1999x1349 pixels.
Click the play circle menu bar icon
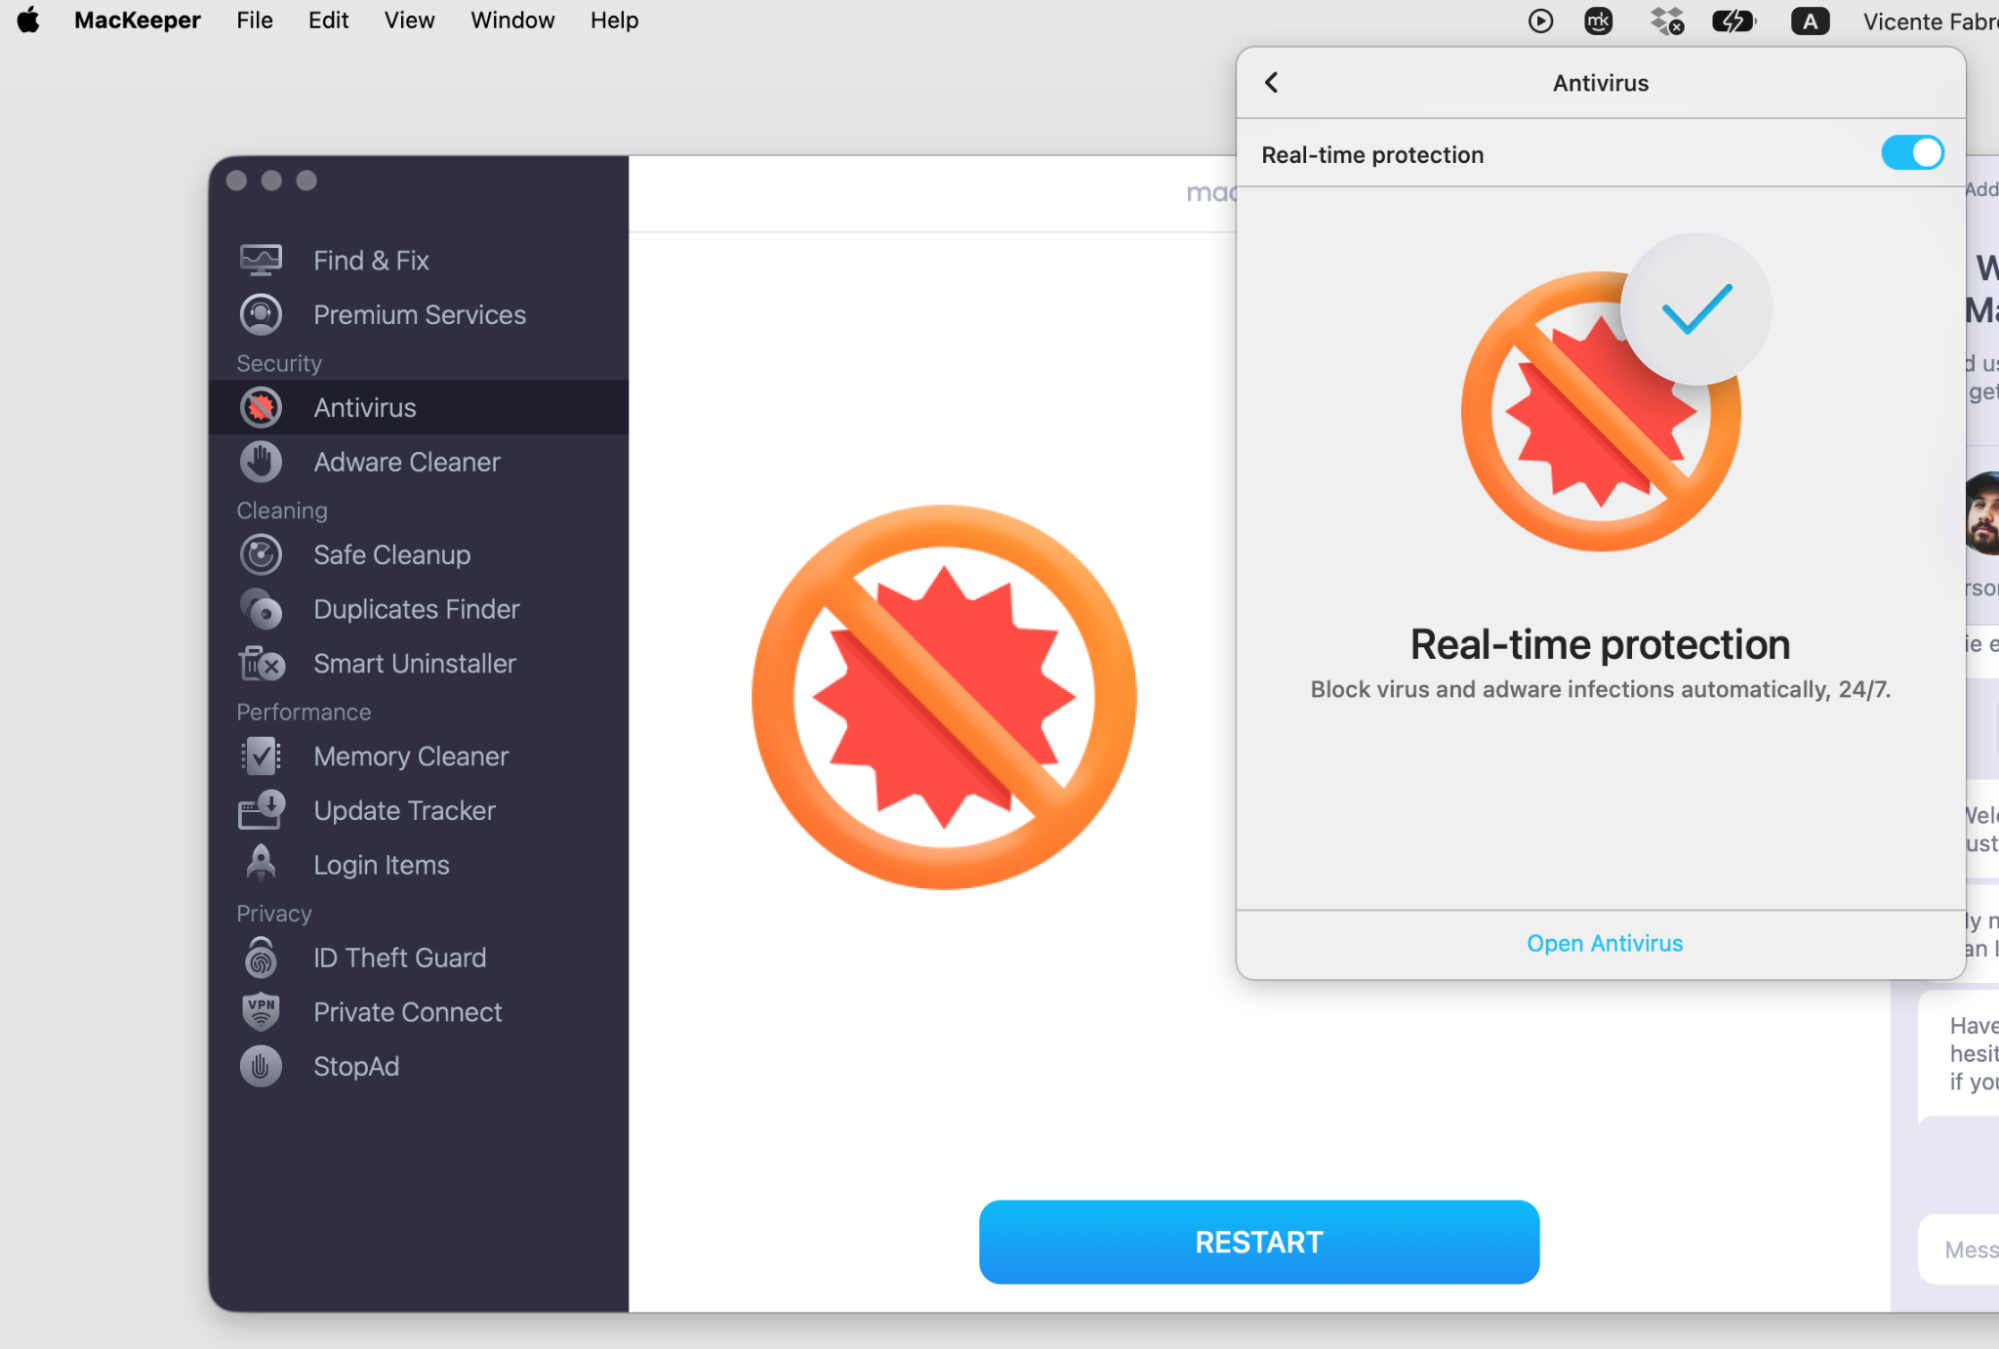[1541, 21]
